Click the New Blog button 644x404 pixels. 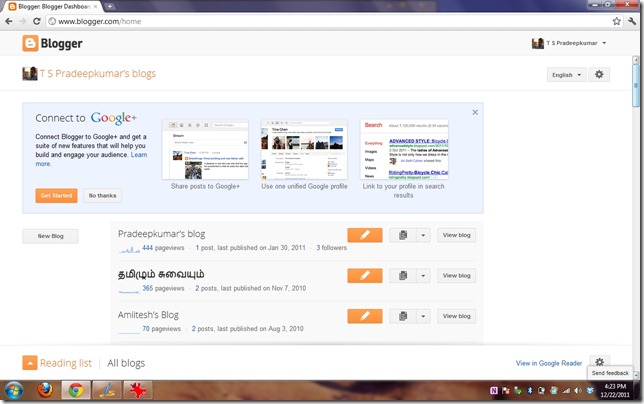[x=51, y=236]
